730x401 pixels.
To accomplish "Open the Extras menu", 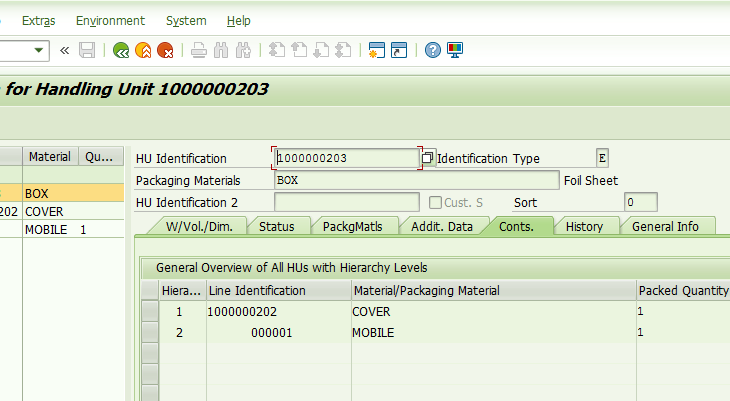I will (x=38, y=21).
